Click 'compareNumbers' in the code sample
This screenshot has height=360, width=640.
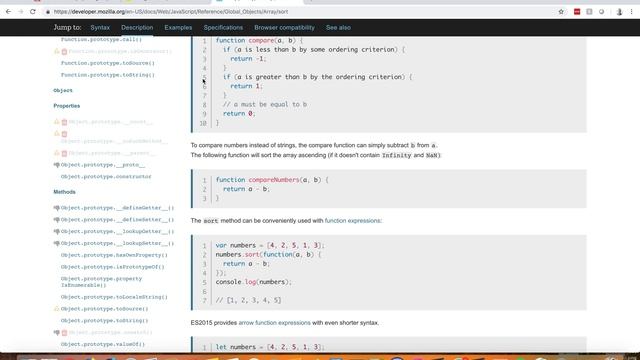click(x=274, y=180)
